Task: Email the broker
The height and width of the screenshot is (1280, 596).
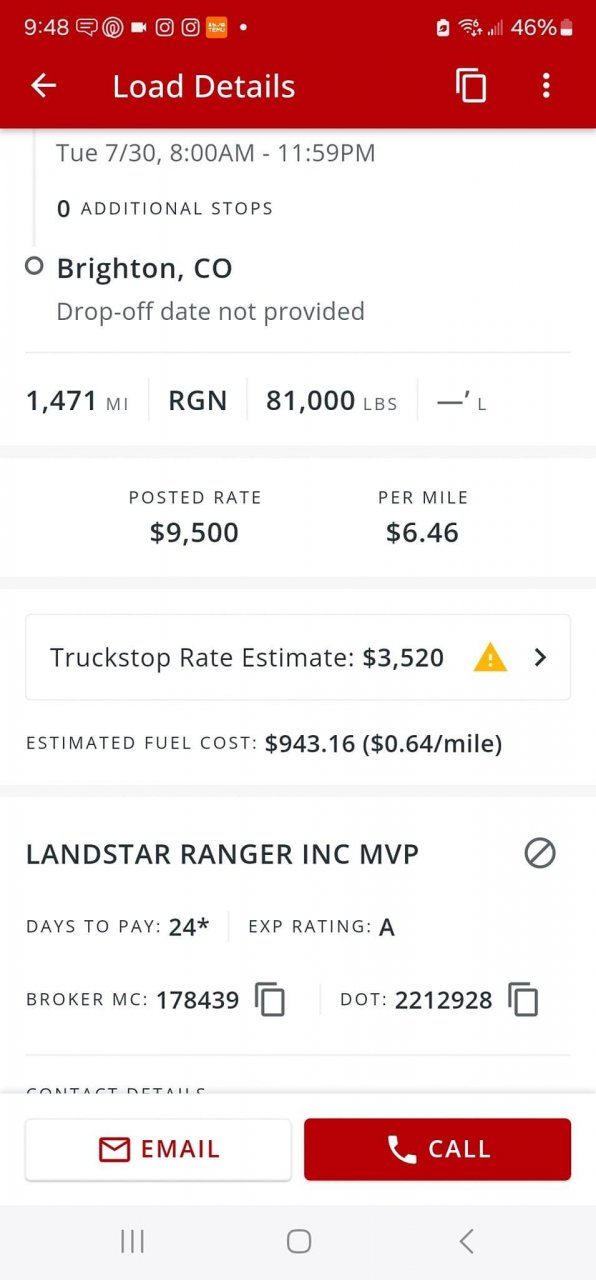Action: pos(158,1150)
